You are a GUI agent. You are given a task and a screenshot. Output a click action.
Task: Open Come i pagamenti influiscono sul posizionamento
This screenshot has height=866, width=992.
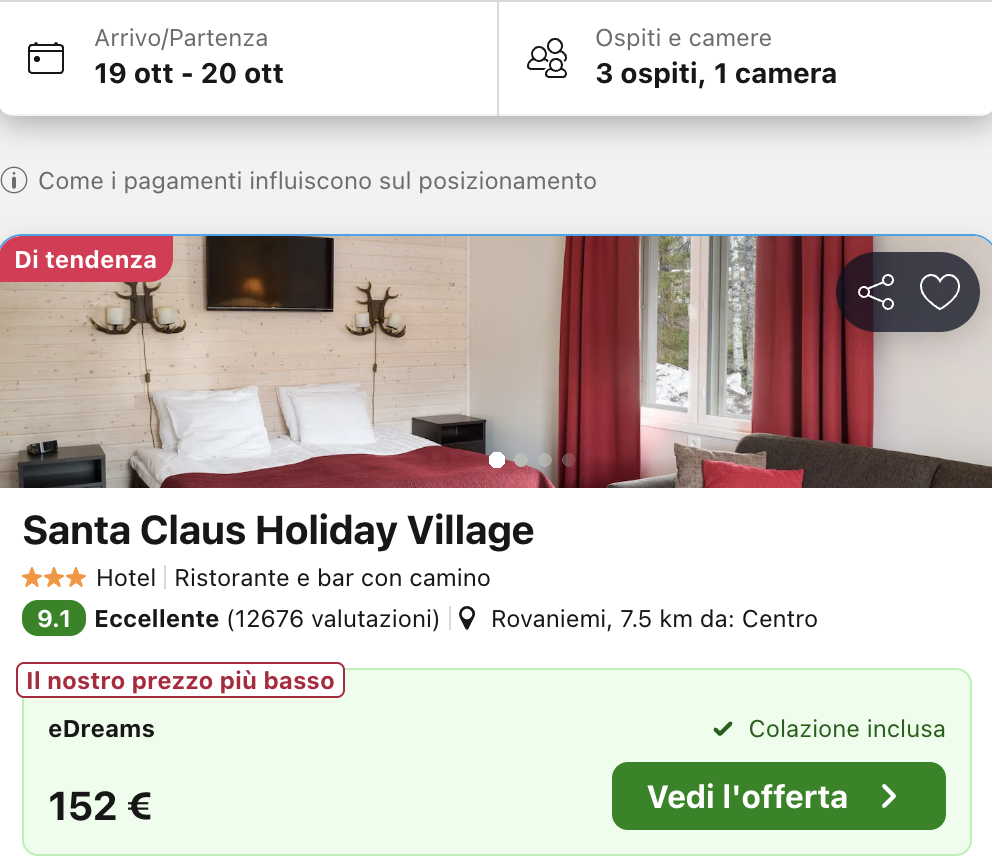click(317, 181)
